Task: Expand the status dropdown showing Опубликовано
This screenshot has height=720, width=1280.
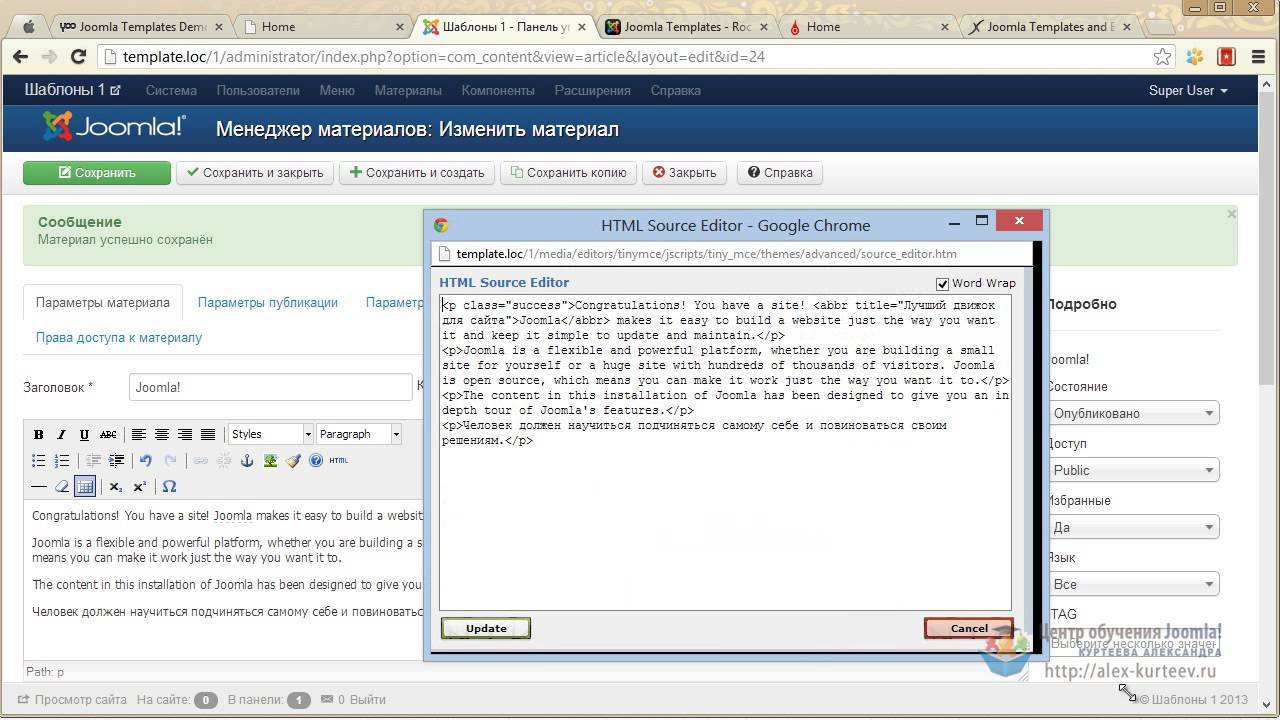Action: pos(1133,413)
